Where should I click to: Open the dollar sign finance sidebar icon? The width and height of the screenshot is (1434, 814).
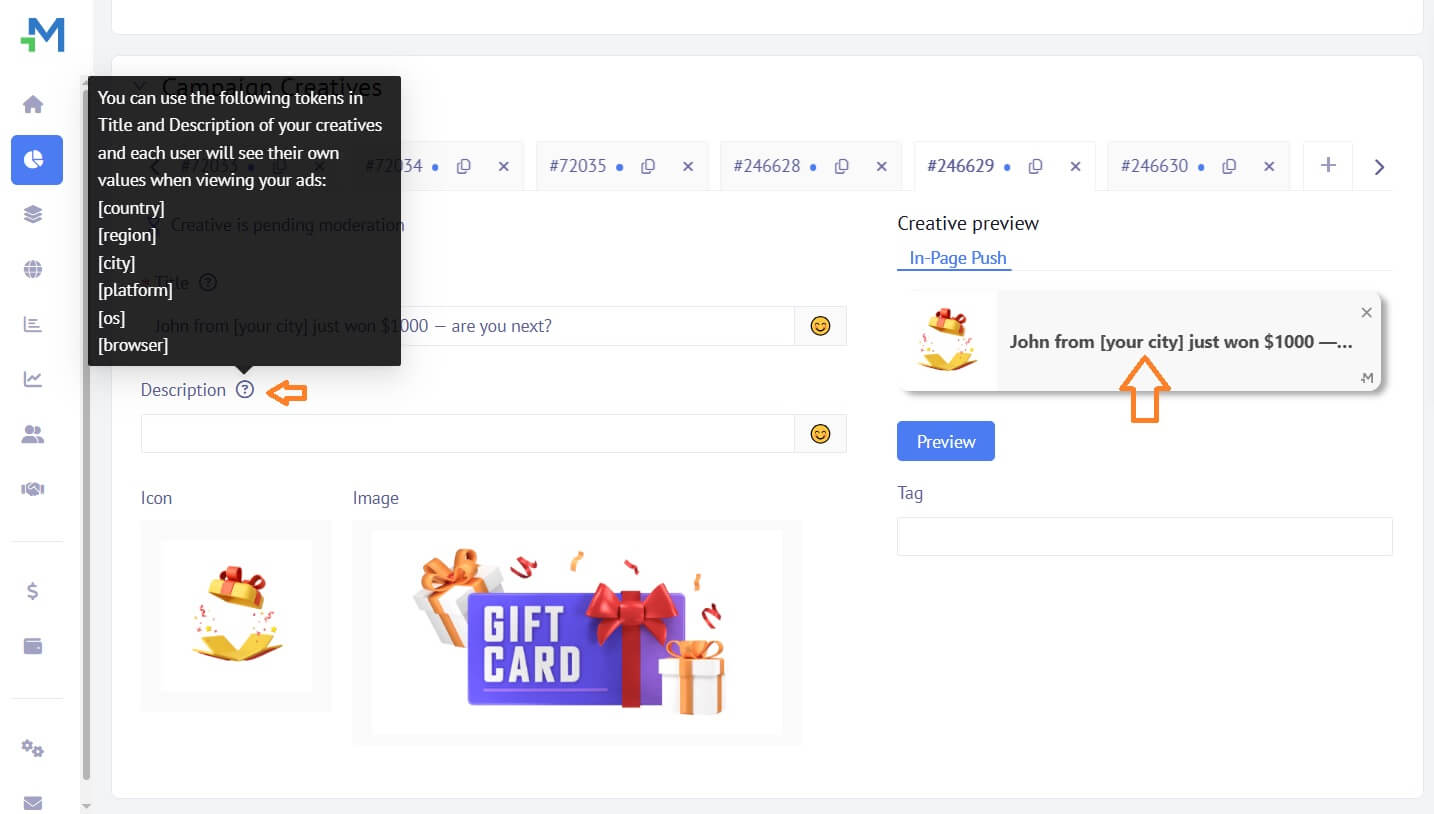[x=33, y=591]
